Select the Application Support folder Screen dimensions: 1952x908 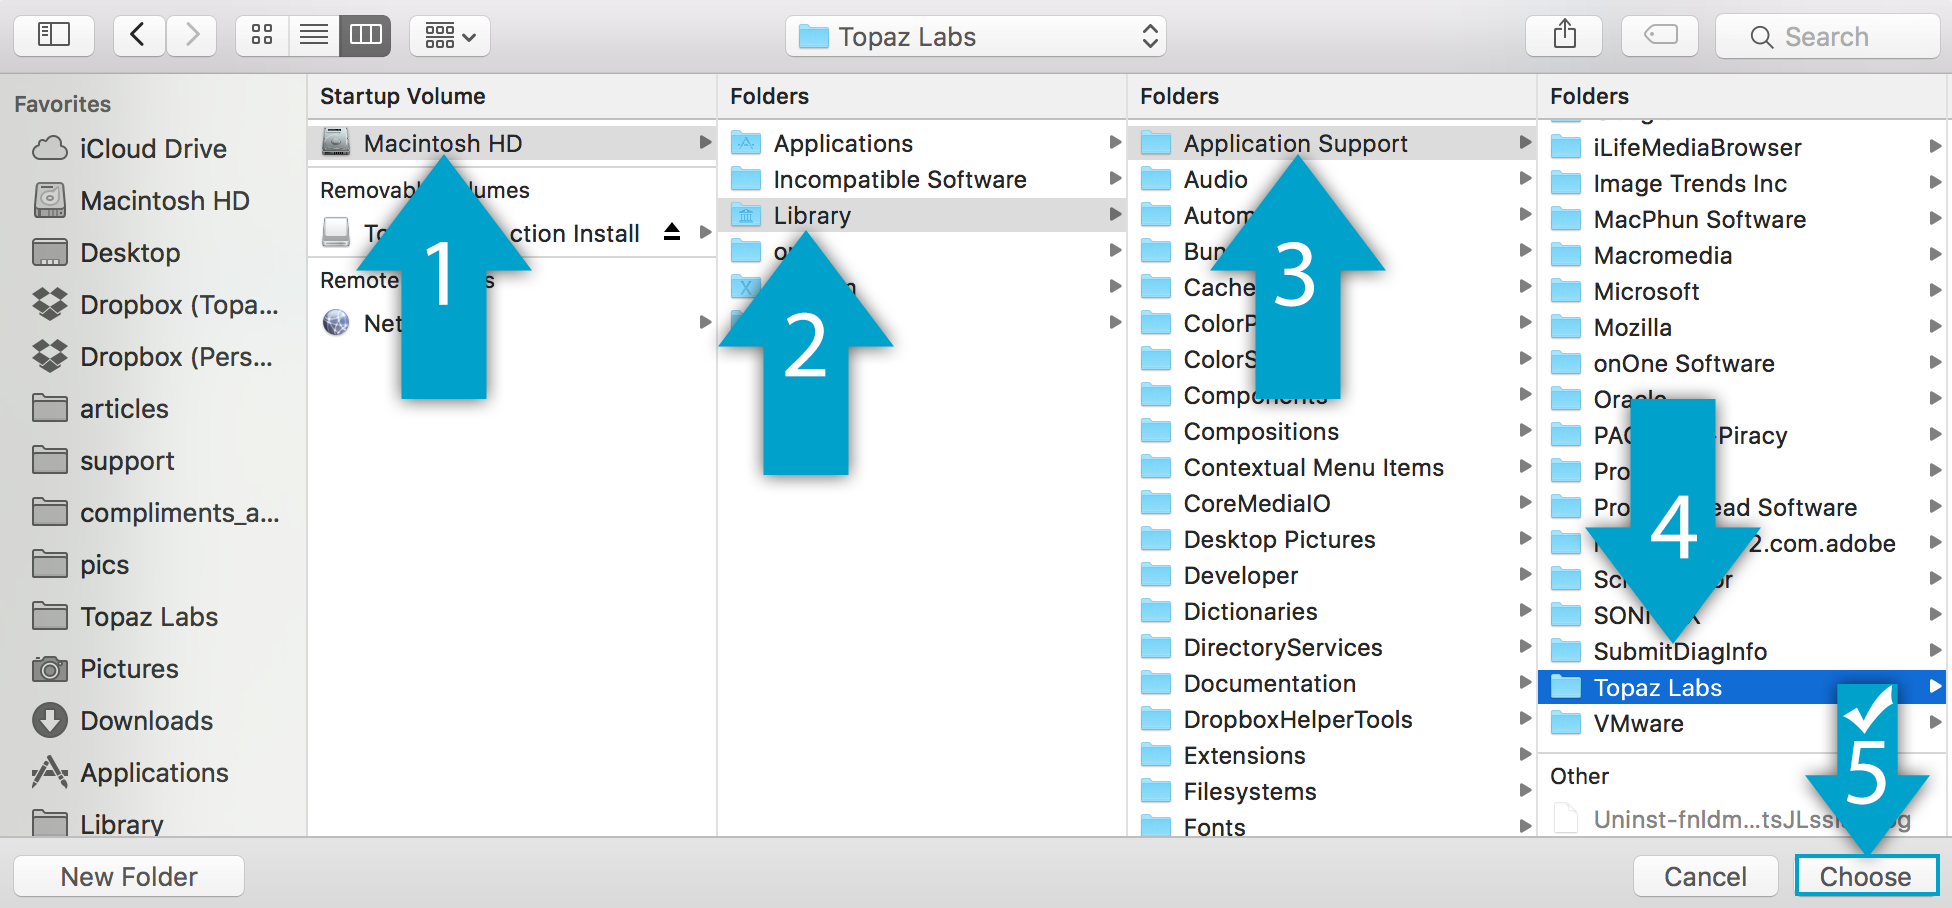click(x=1332, y=143)
